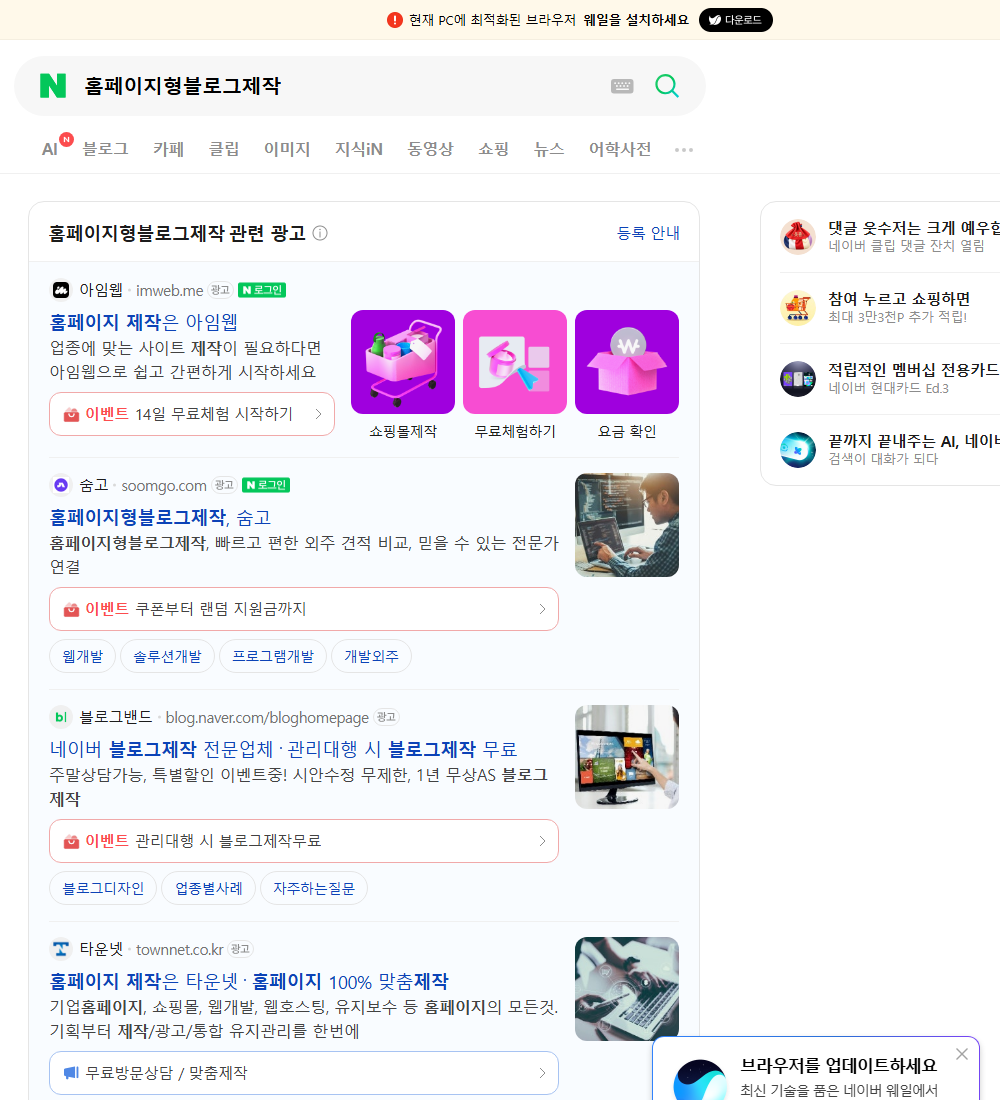
Task: Click the 아임웹 favicon icon
Action: click(x=61, y=290)
